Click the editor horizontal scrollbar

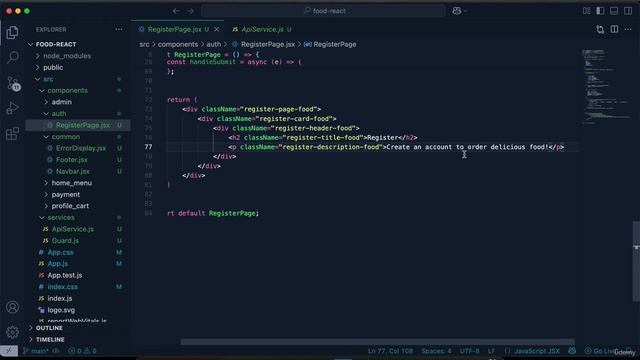click(378, 342)
